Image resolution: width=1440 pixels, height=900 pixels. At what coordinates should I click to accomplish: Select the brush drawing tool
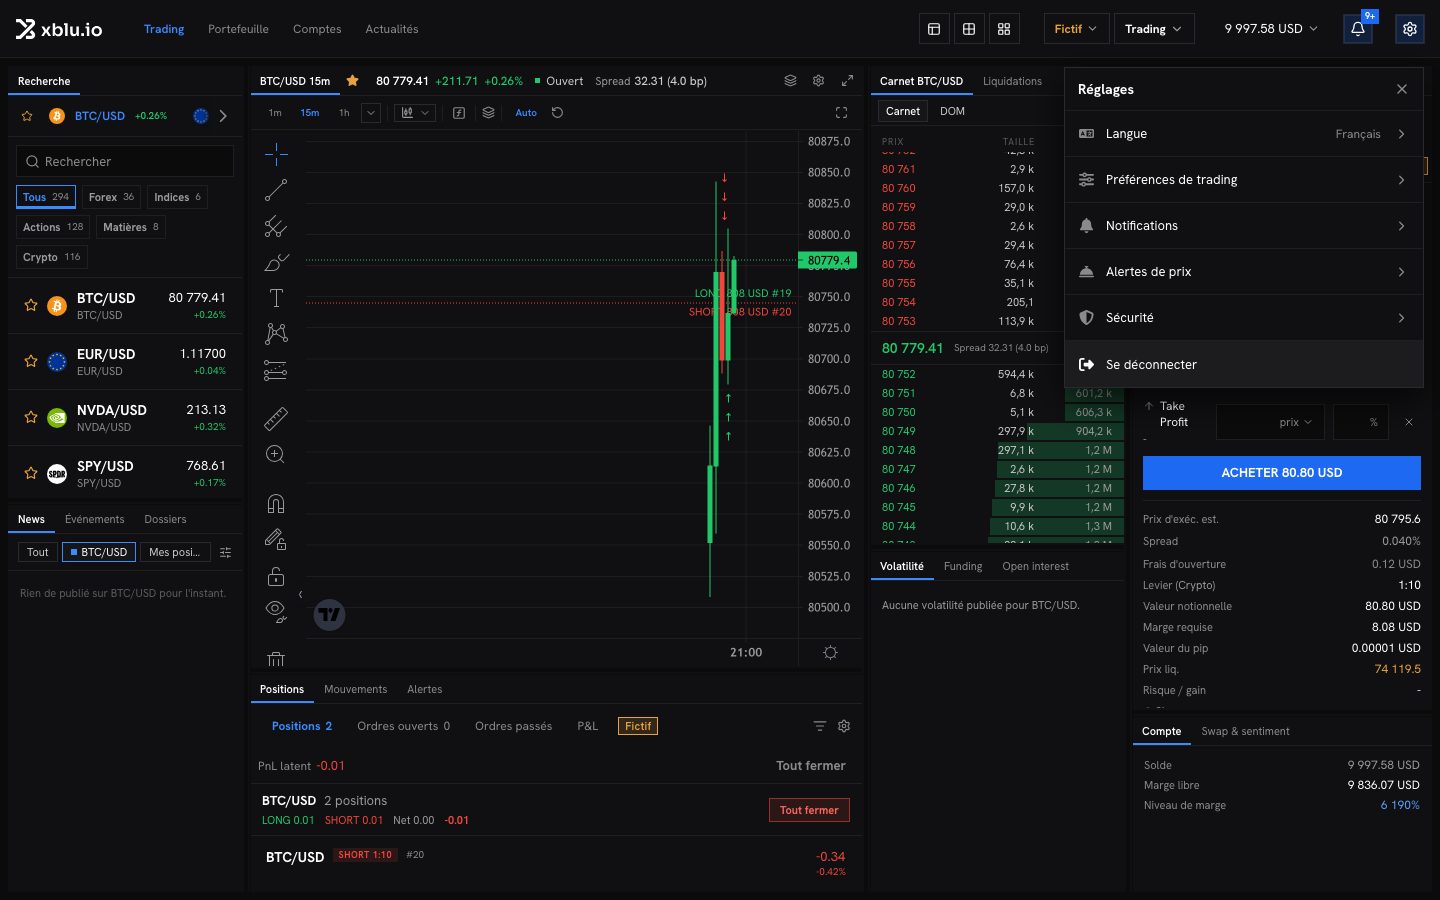point(276,263)
